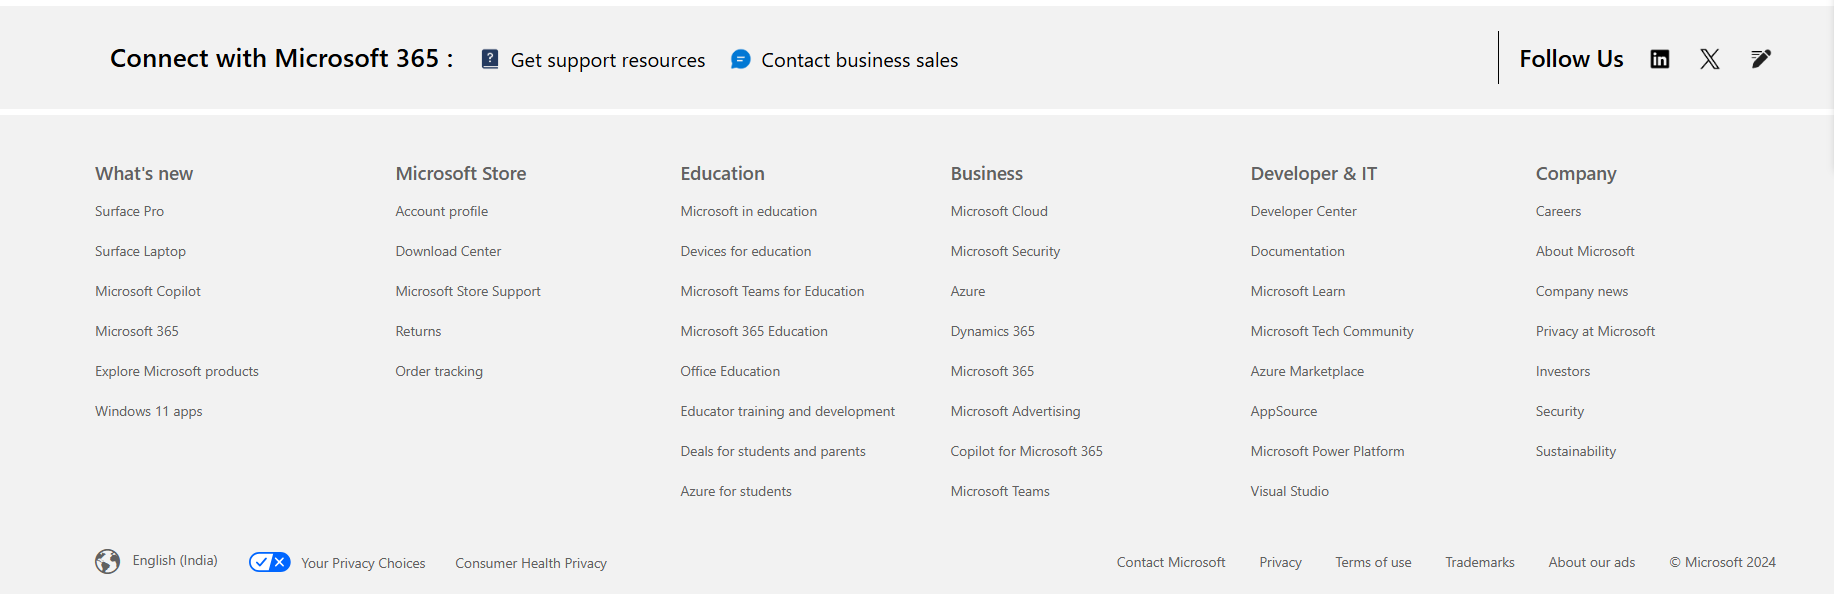Viewport: 1834px width, 594px height.
Task: Click the business sales chat icon
Action: pos(740,59)
